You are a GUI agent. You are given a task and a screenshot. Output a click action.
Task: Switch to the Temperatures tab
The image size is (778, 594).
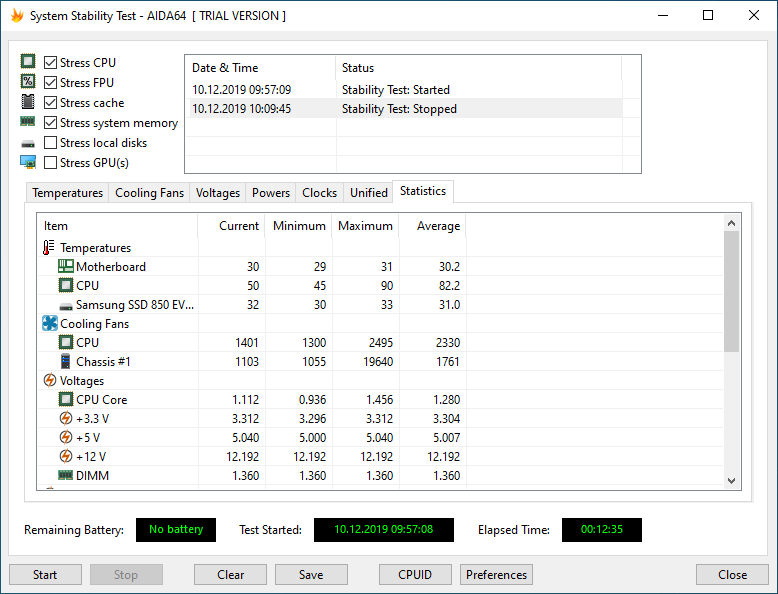67,193
